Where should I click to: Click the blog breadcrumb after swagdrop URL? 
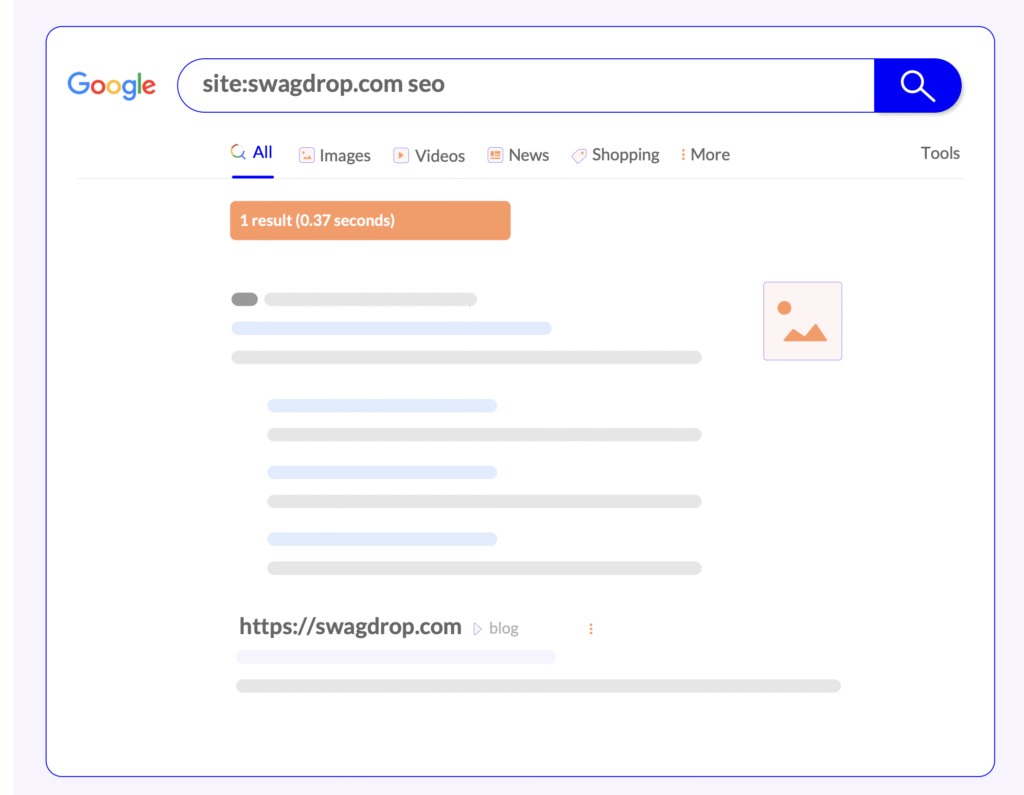click(503, 629)
